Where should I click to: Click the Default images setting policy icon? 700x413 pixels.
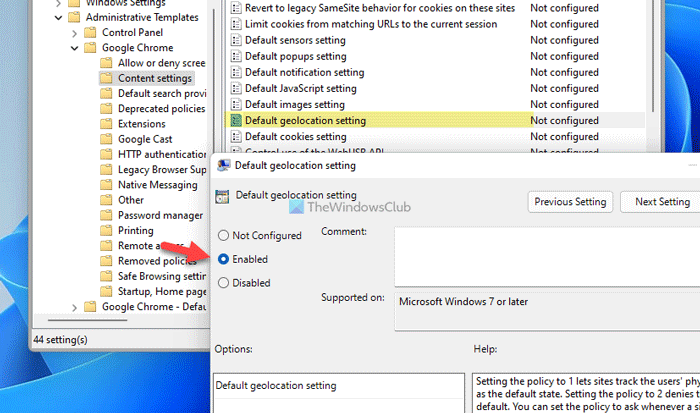point(236,104)
